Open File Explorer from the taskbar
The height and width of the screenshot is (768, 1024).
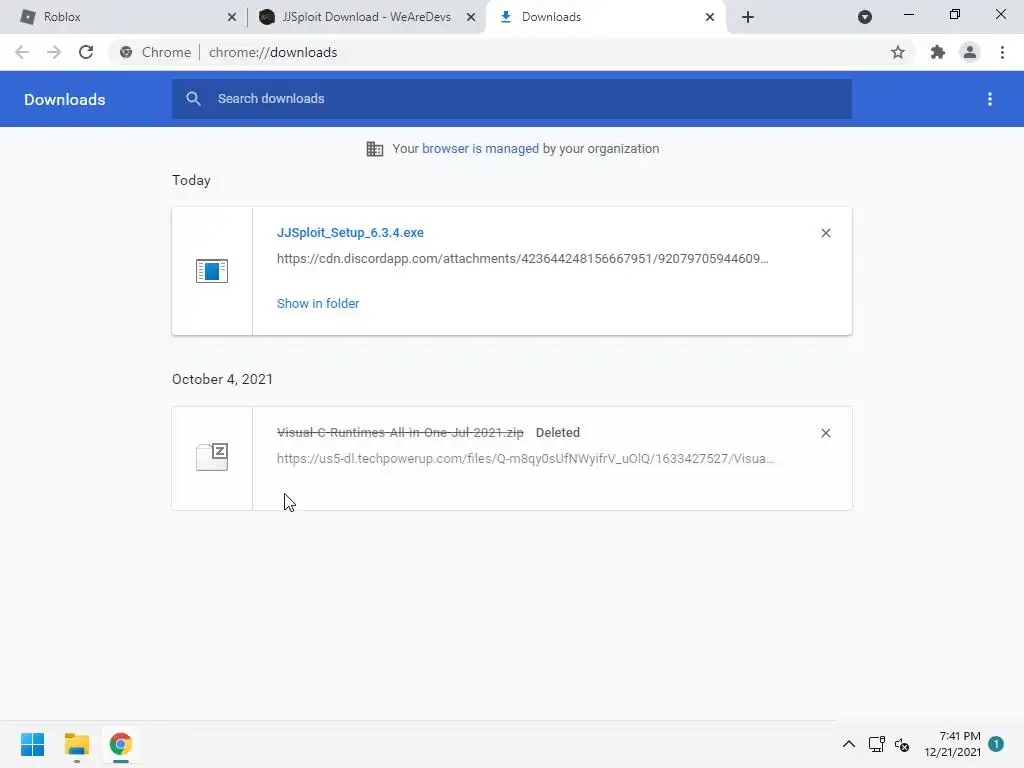click(x=76, y=744)
